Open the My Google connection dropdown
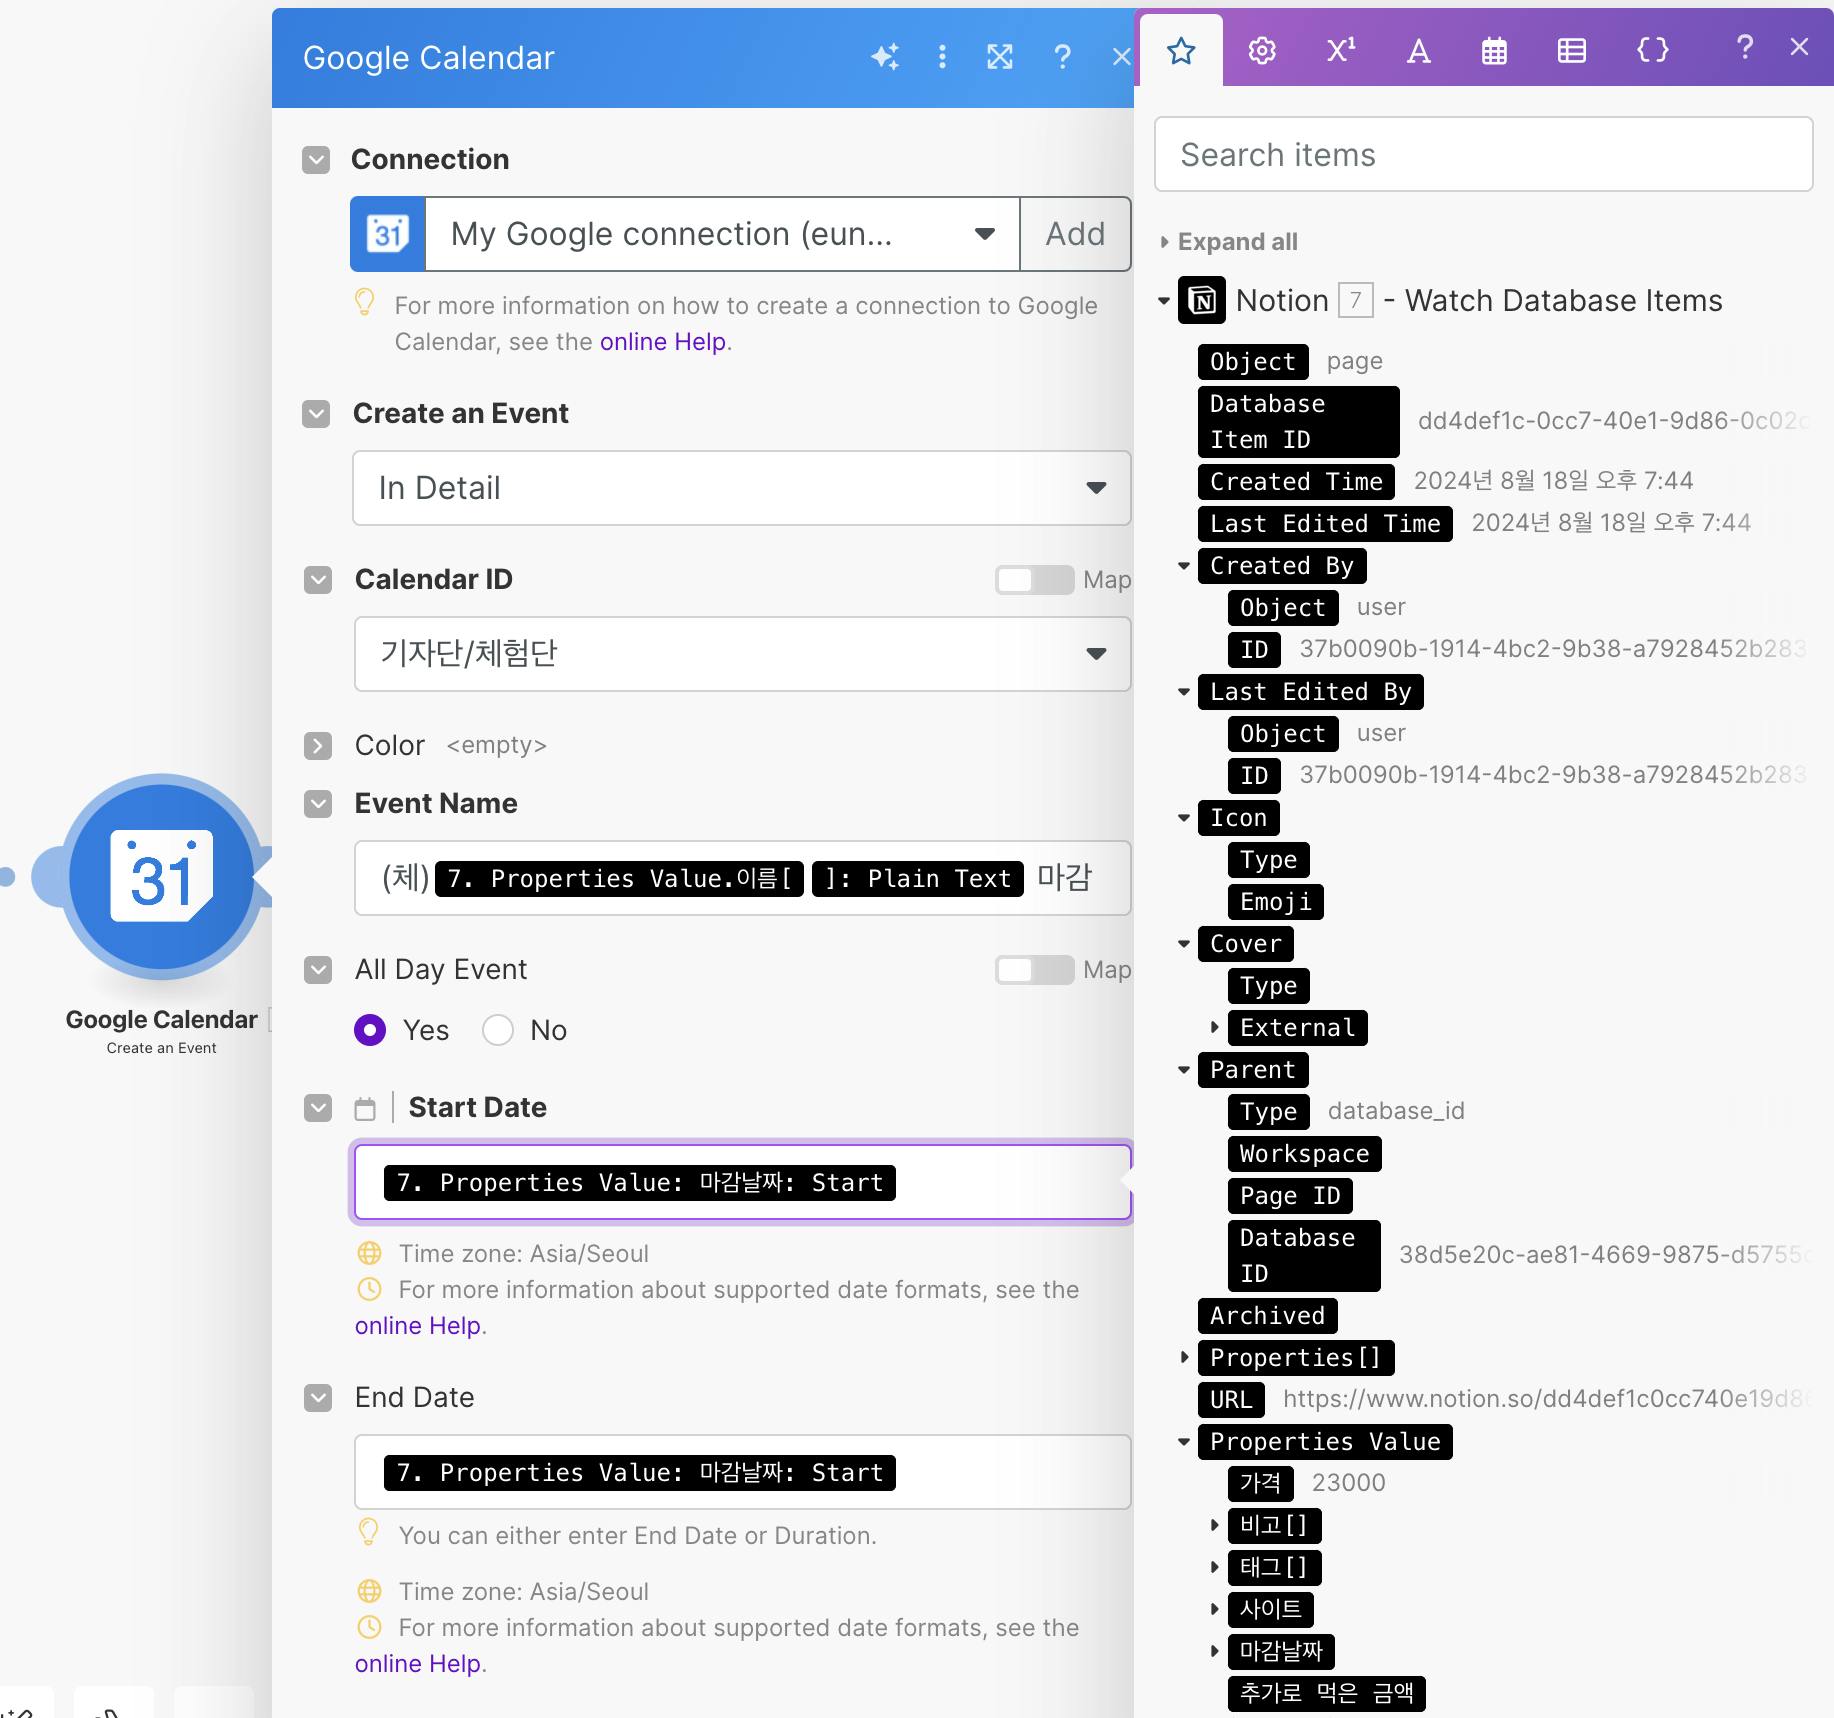The width and height of the screenshot is (1834, 1718). [722, 234]
